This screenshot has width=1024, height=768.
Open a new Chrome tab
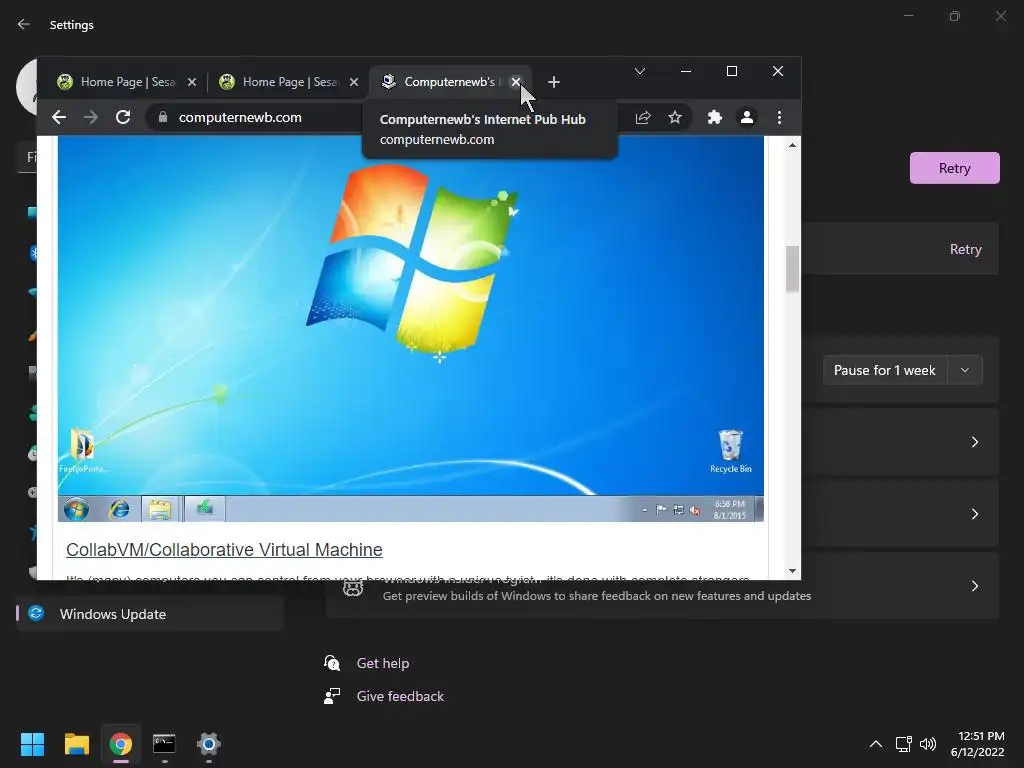pyautogui.click(x=554, y=82)
